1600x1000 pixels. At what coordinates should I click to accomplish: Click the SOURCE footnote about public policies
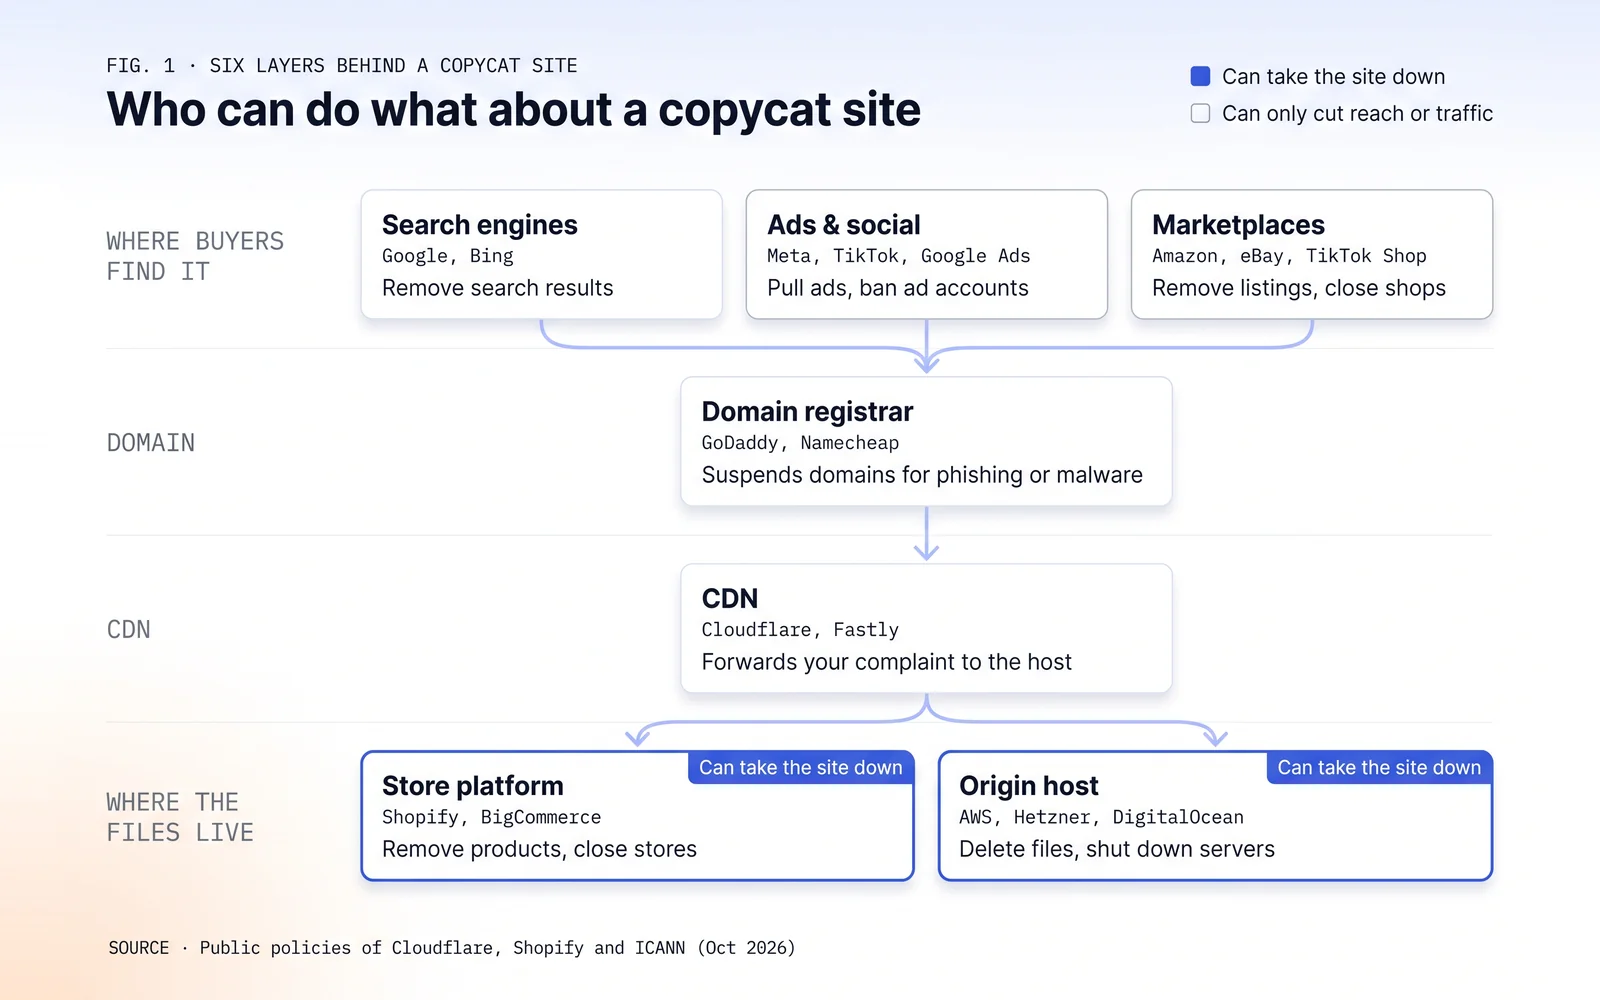pyautogui.click(x=452, y=948)
